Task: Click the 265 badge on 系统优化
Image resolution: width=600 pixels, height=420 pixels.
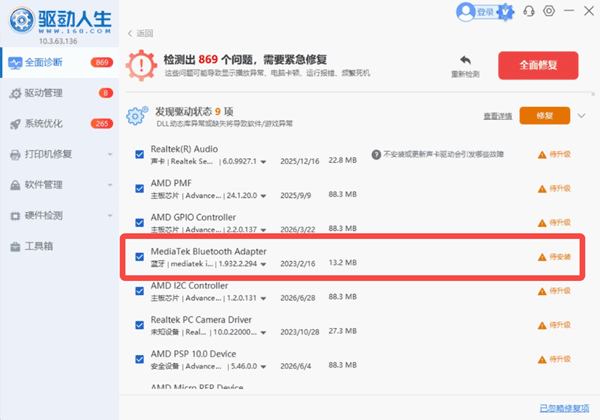Action: pos(102,124)
